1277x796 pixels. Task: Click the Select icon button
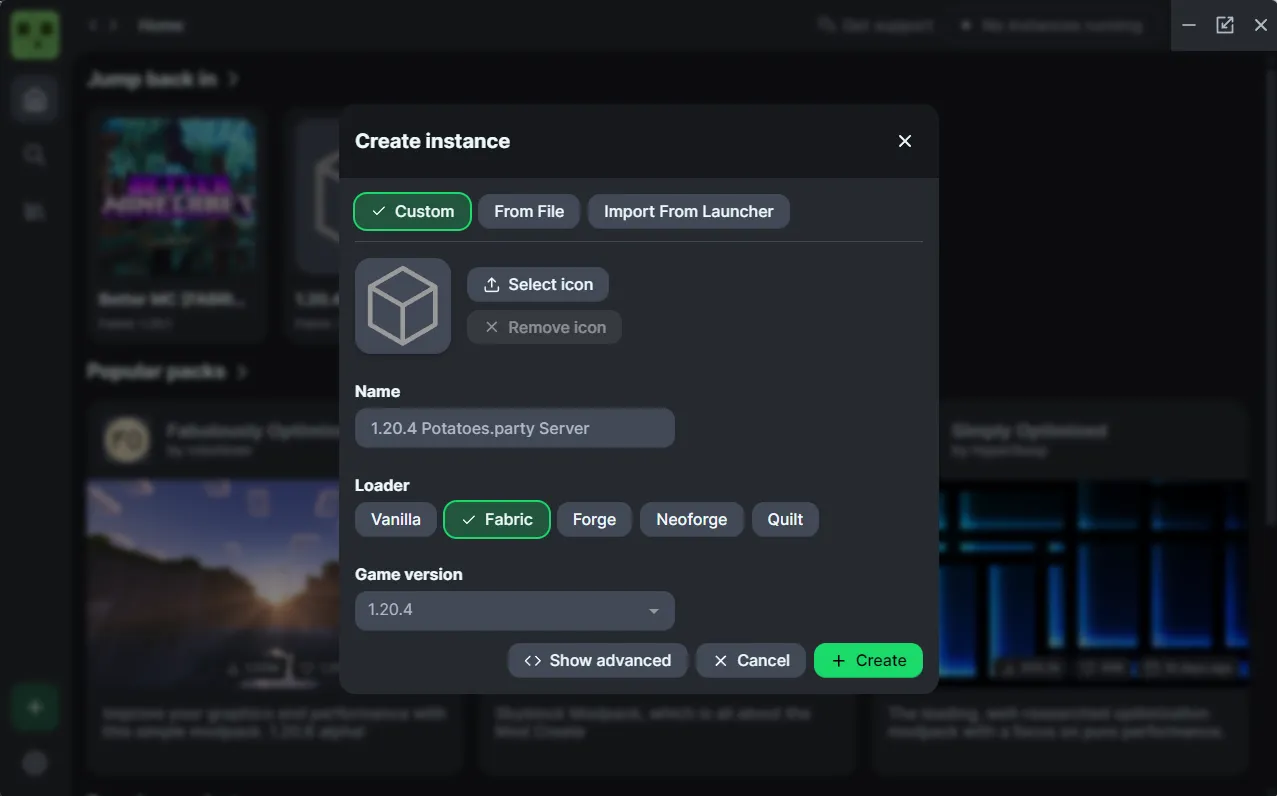(538, 284)
